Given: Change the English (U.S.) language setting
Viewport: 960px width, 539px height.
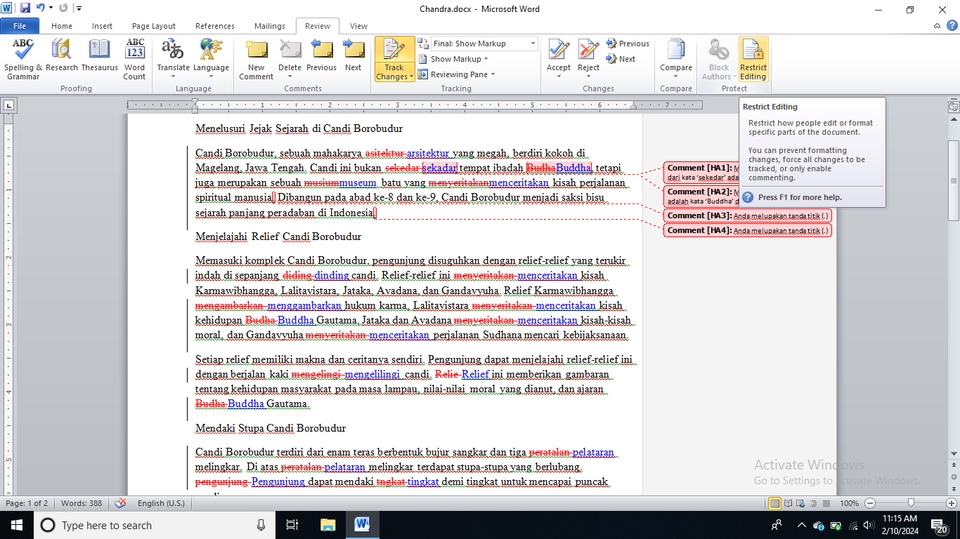Looking at the screenshot, I should pos(161,503).
